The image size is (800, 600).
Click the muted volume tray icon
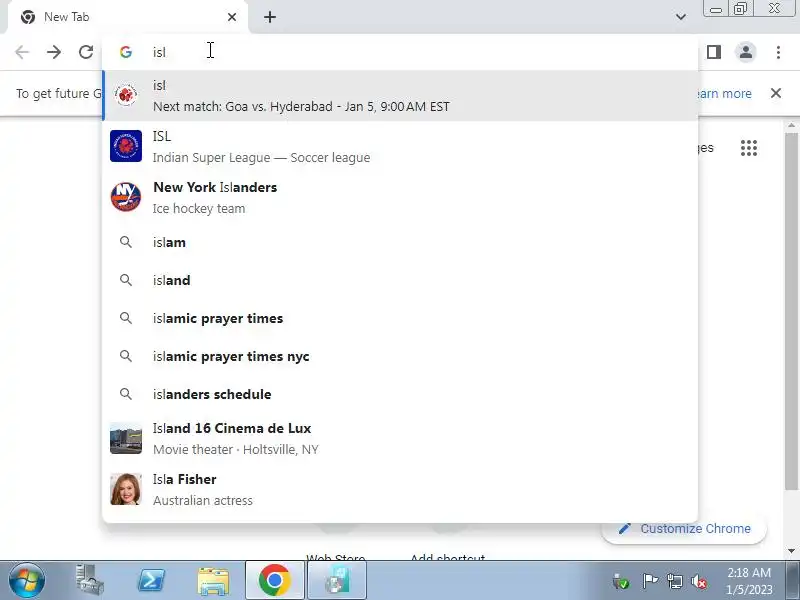(699, 581)
